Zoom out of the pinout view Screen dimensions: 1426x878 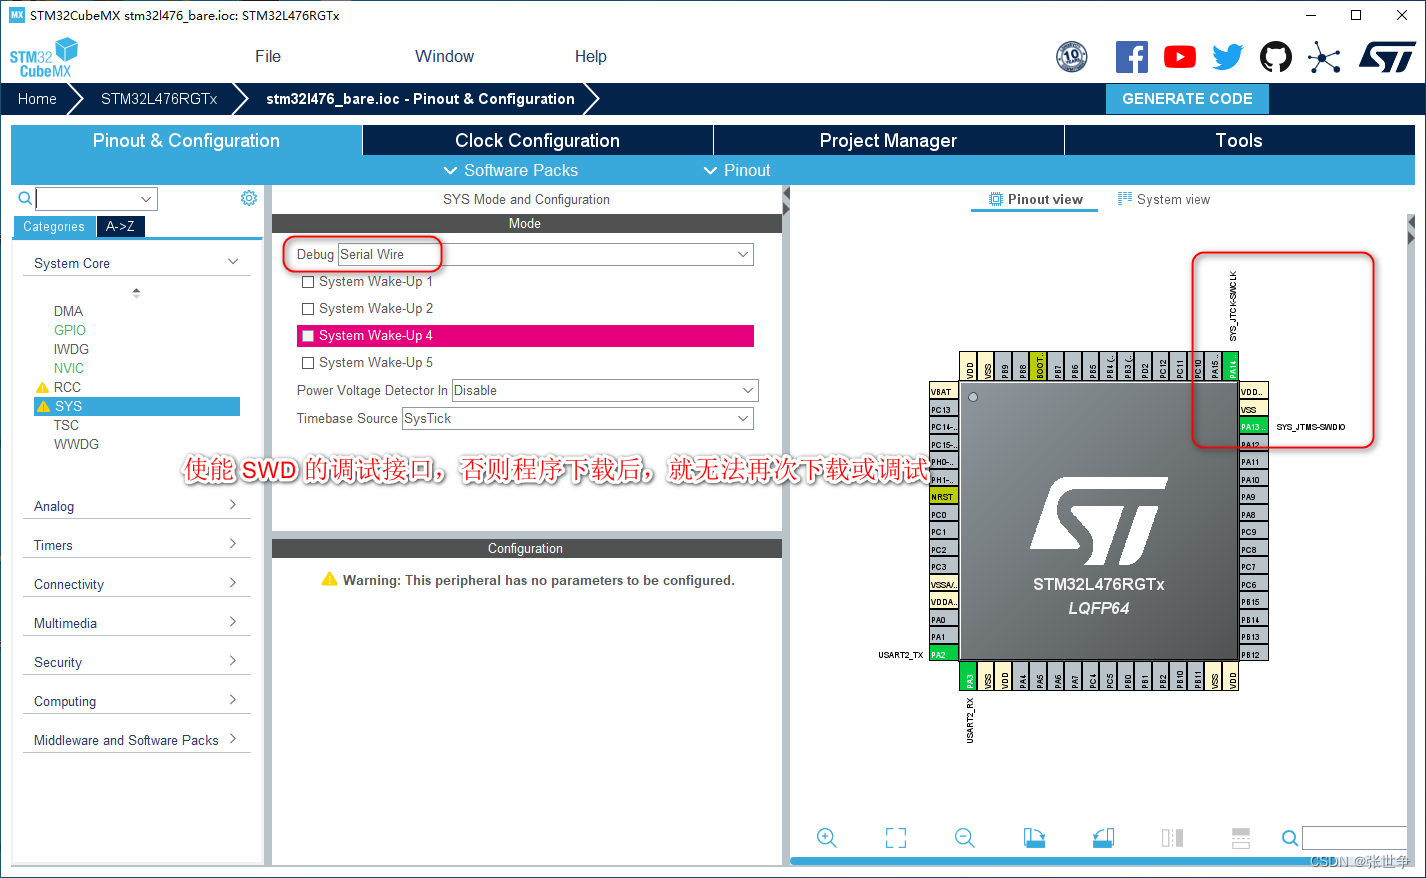pos(965,838)
